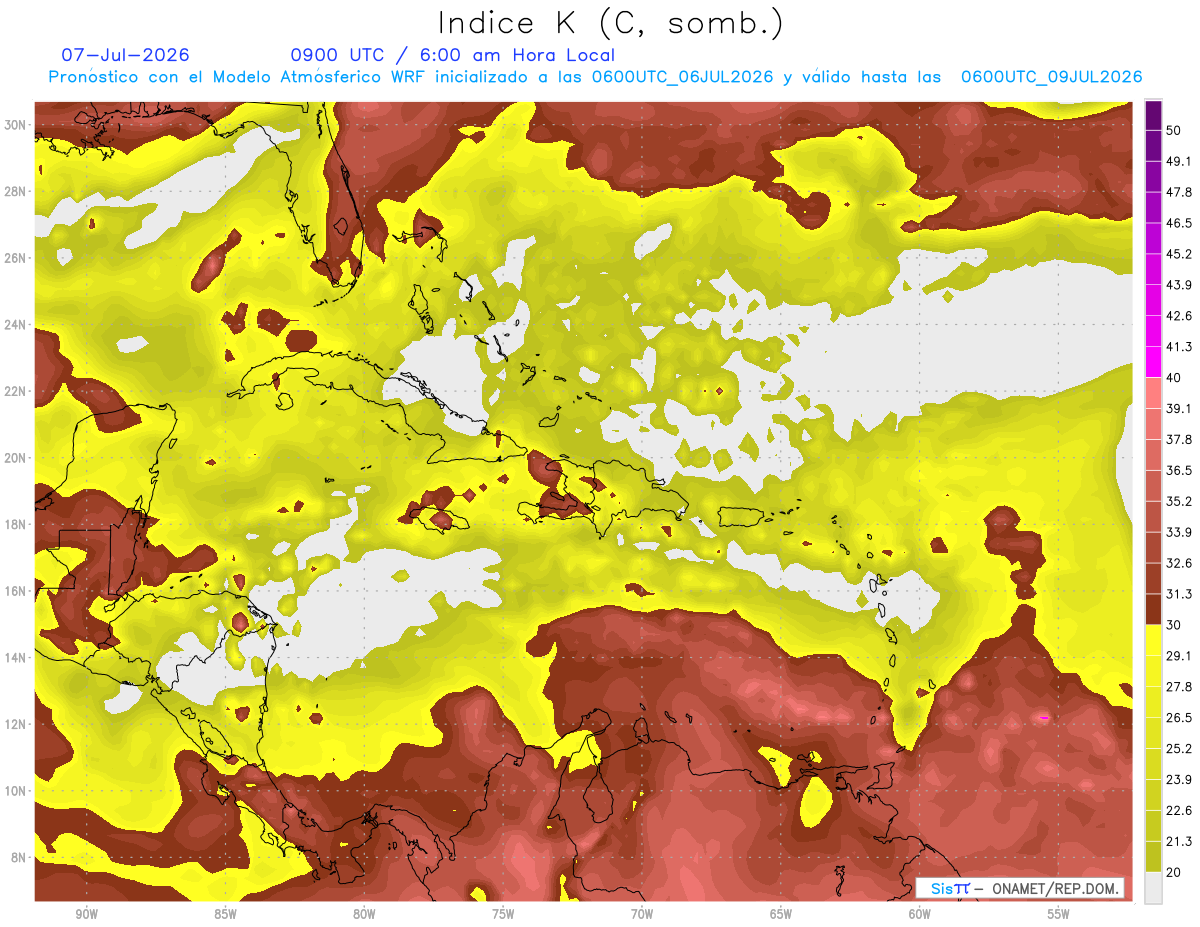Click the colorbar value '31.3'
Screen dimensions: 1200x927
pos(1180,594)
